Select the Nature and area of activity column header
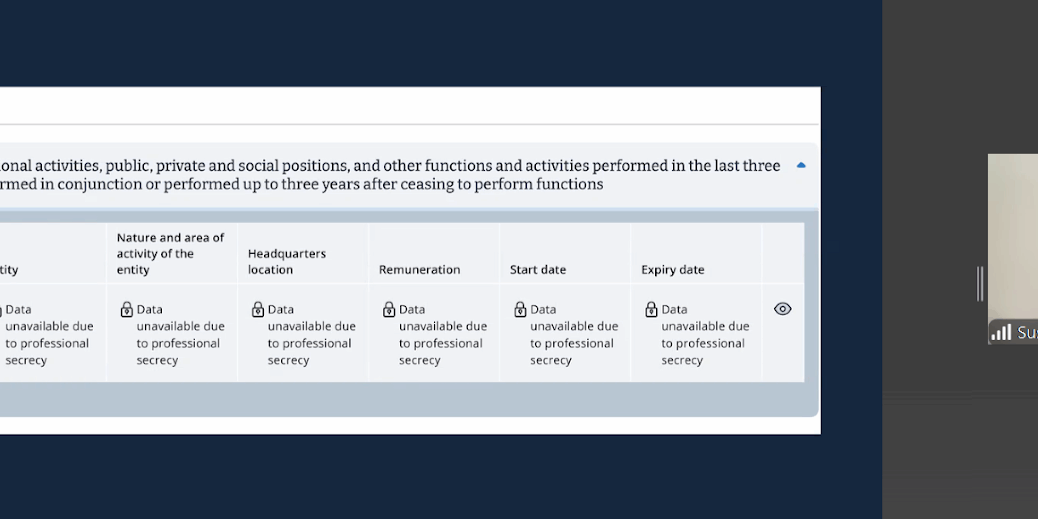The width and height of the screenshot is (1038, 519). click(170, 253)
